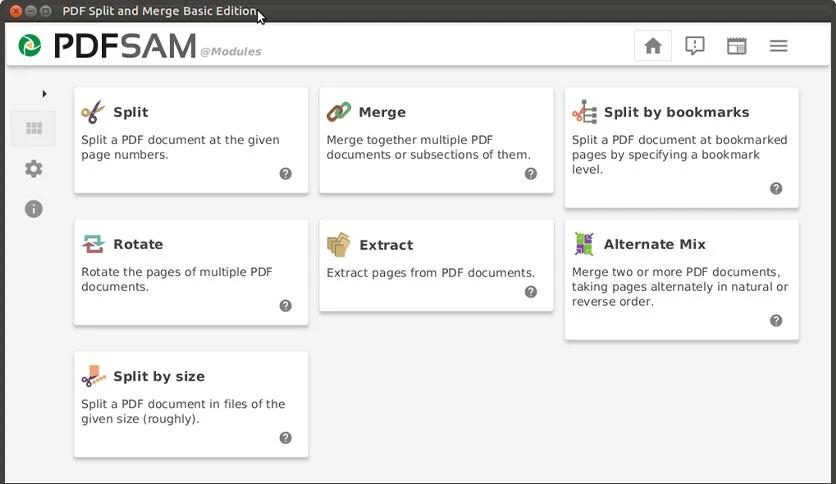The height and width of the screenshot is (484, 836).
Task: Open the Home dashboard button
Action: [x=653, y=46]
